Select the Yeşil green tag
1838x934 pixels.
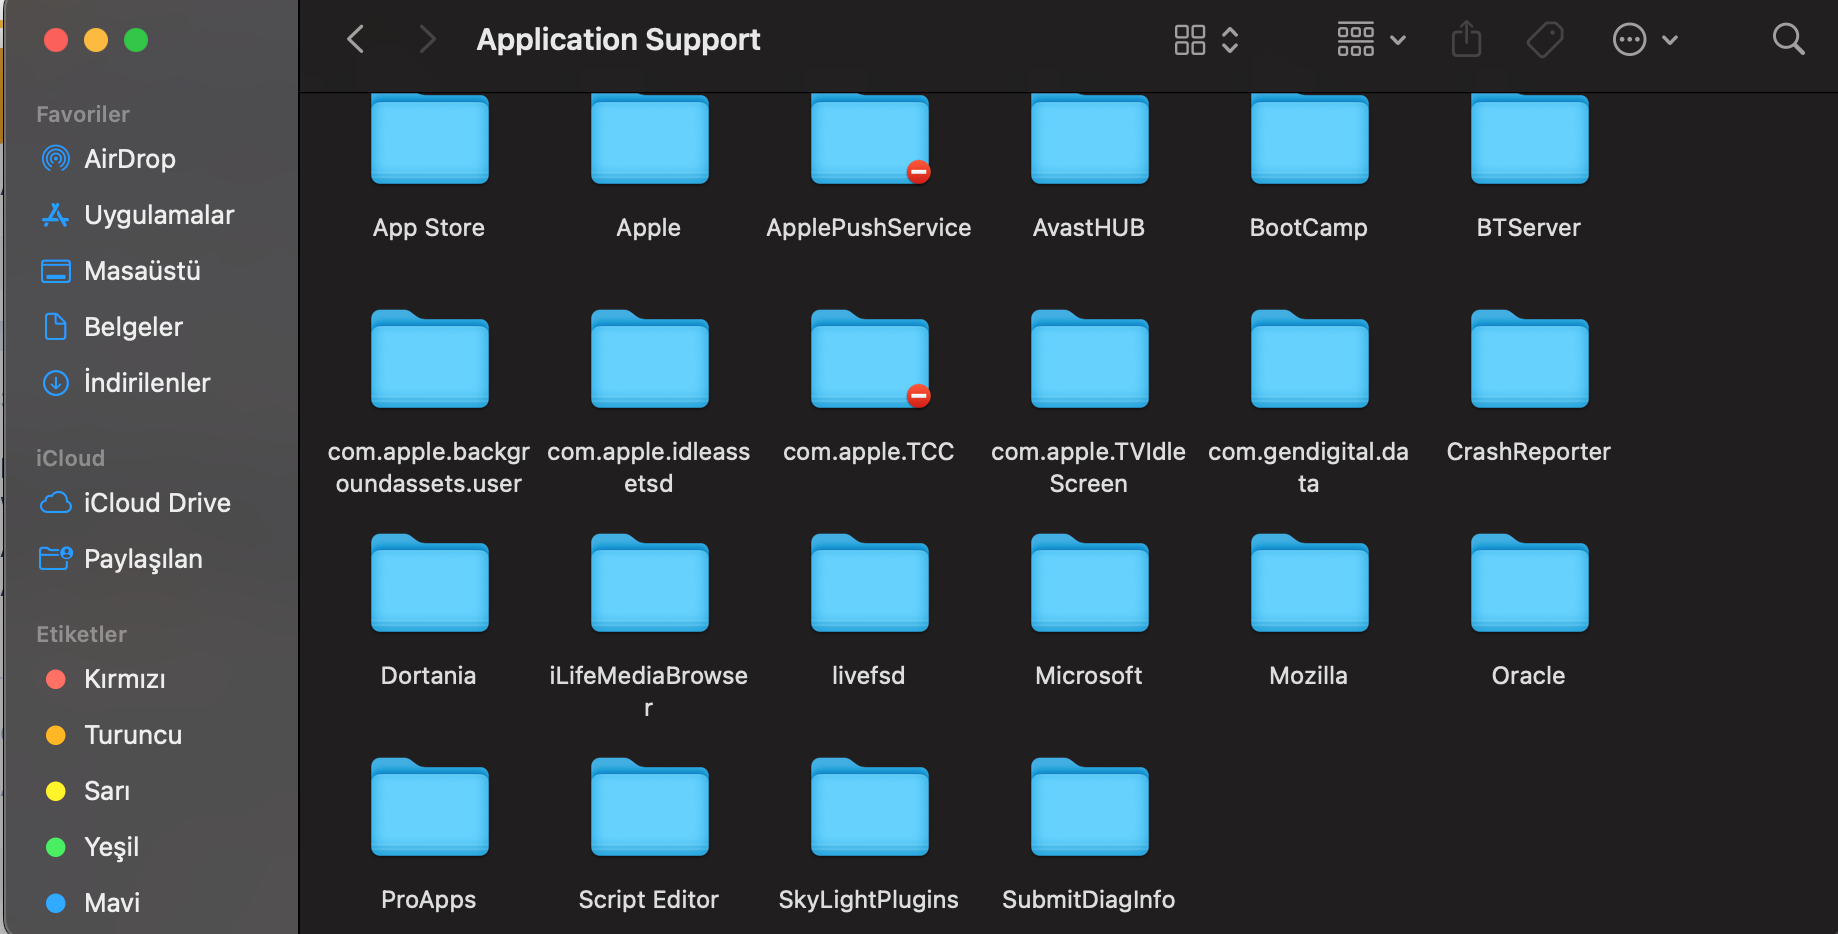click(x=111, y=847)
